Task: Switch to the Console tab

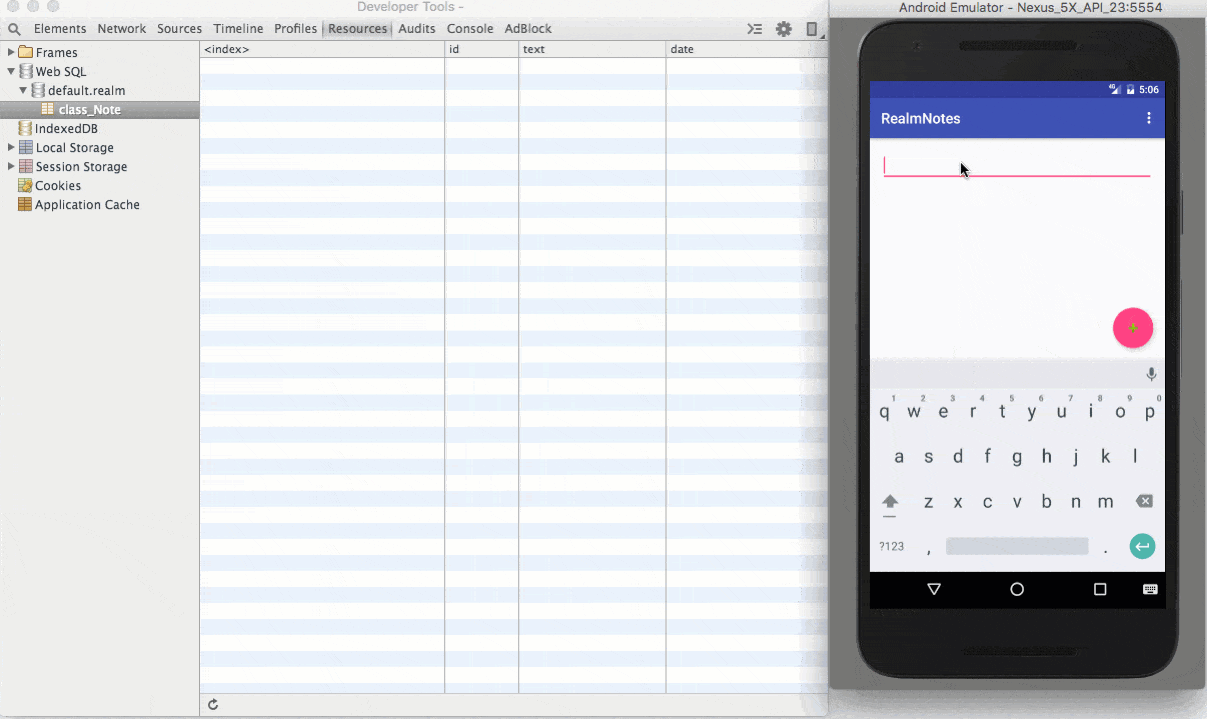Action: tap(470, 29)
